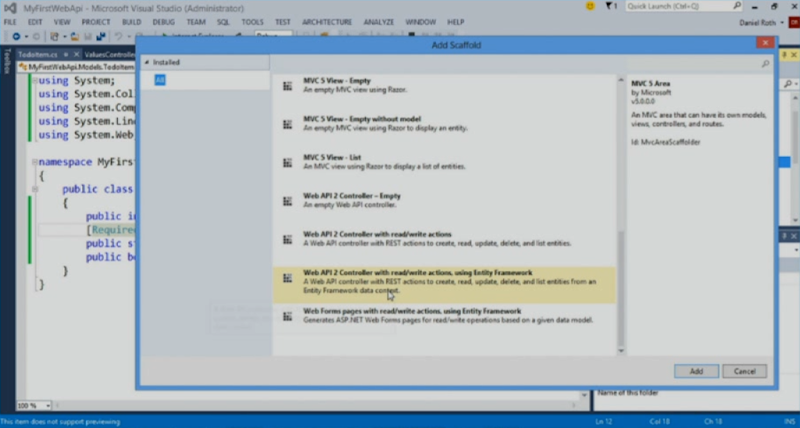The image size is (800, 428).
Task: Click the Undo toolbar icon
Action: pyautogui.click(x=118, y=36)
